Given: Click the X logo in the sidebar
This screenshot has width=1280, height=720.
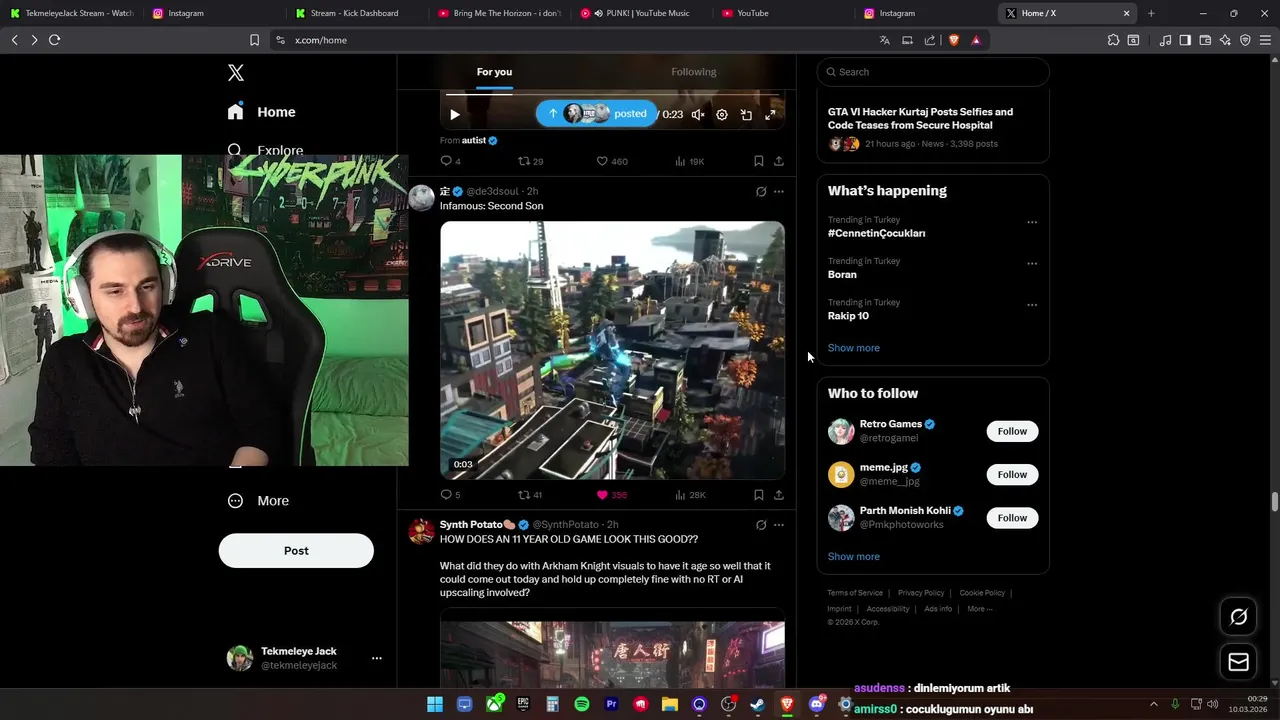Looking at the screenshot, I should coord(236,73).
